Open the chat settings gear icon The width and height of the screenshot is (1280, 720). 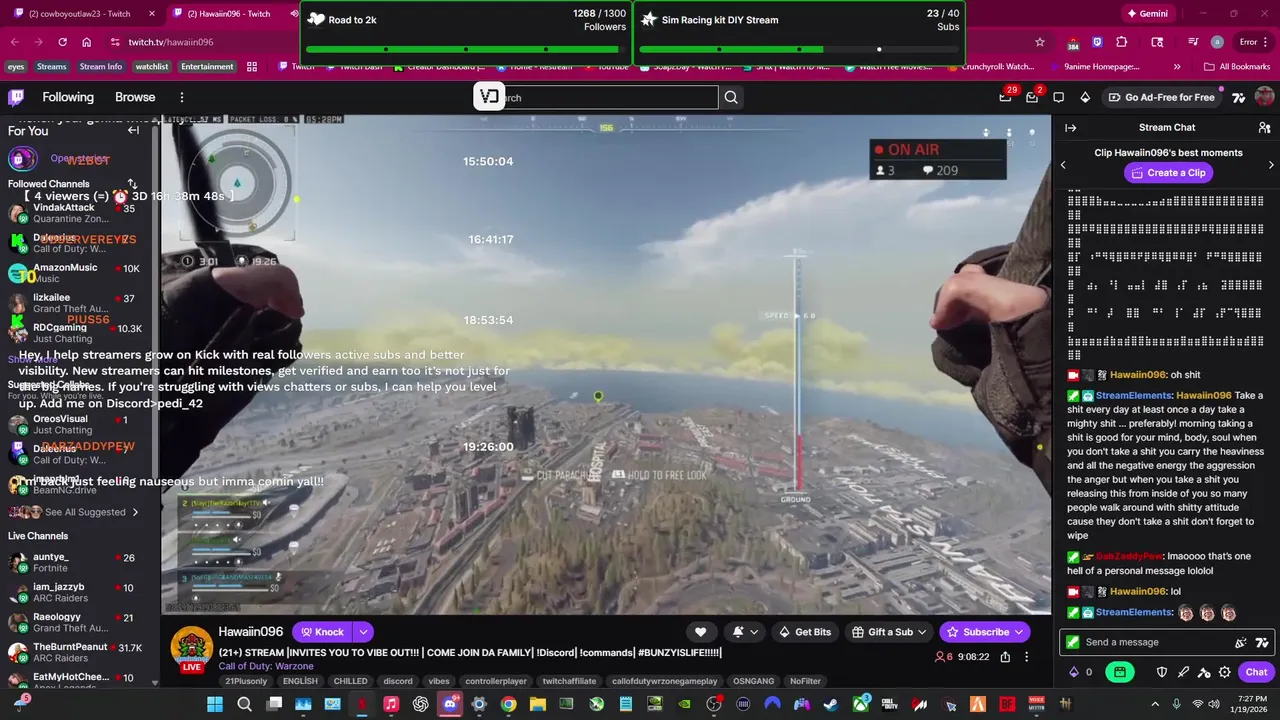point(1224,672)
